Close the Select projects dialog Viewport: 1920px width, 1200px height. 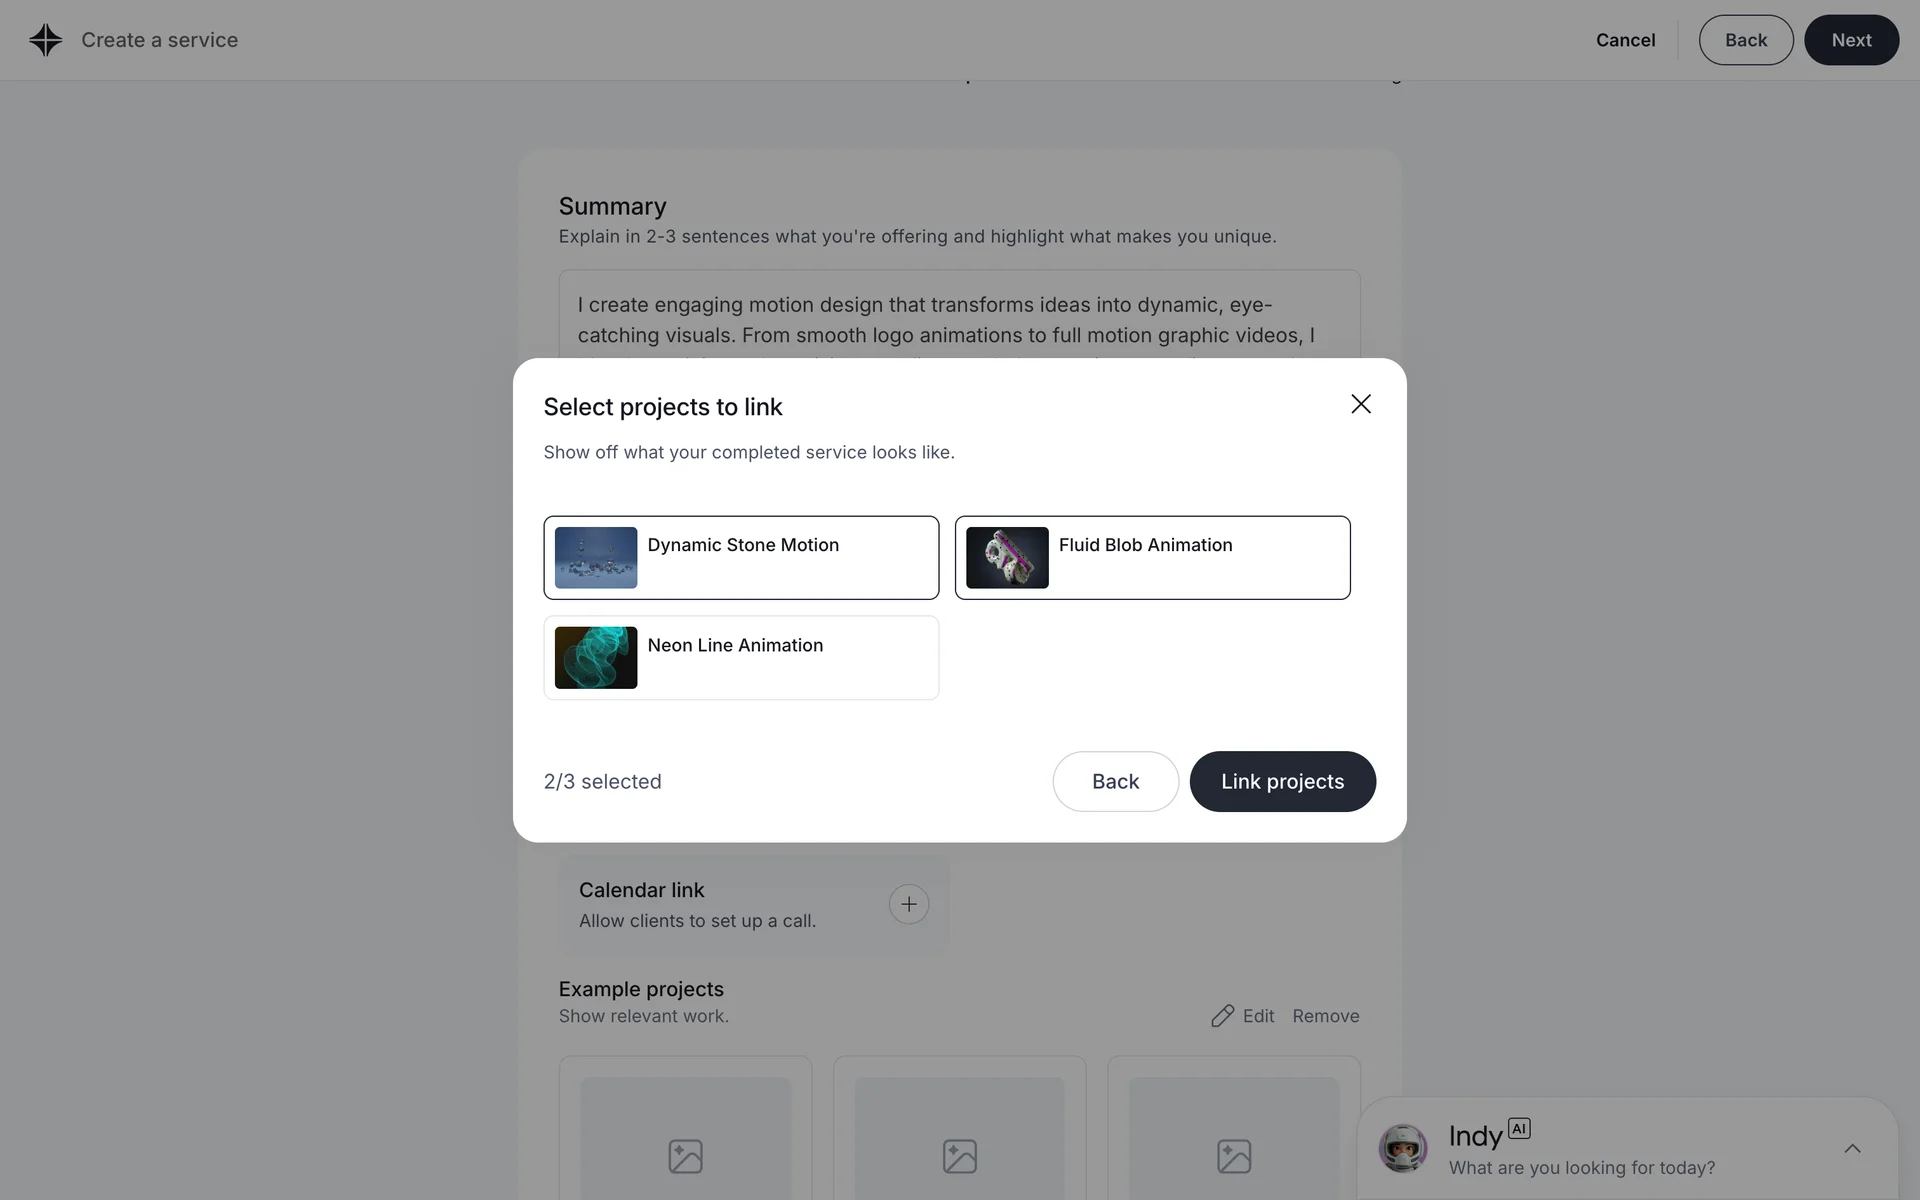1360,404
